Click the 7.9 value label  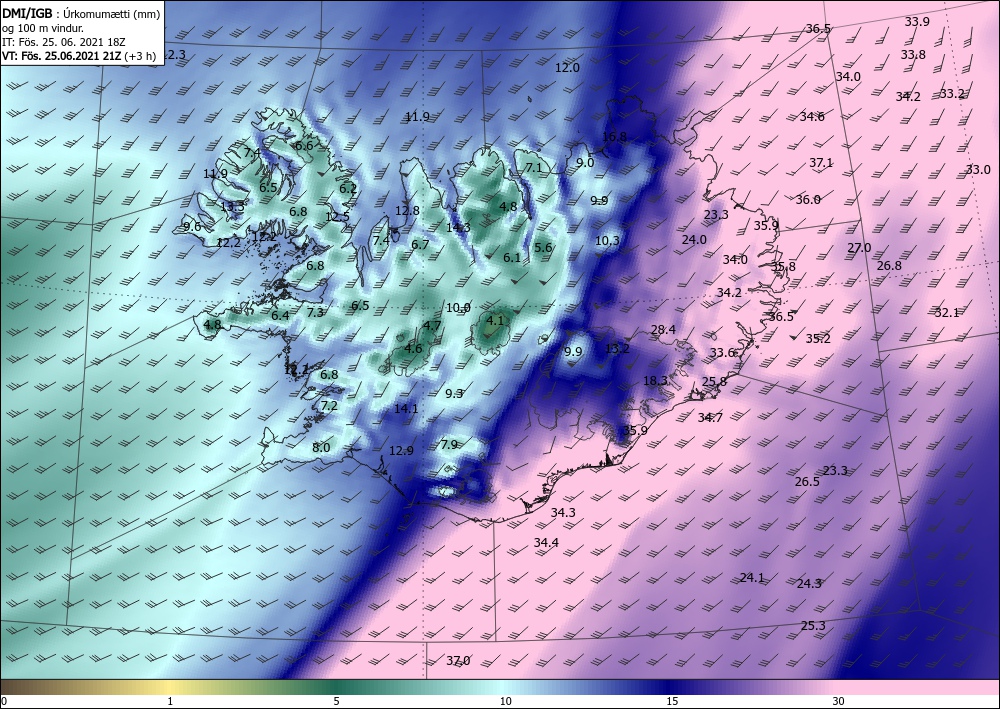[x=449, y=445]
